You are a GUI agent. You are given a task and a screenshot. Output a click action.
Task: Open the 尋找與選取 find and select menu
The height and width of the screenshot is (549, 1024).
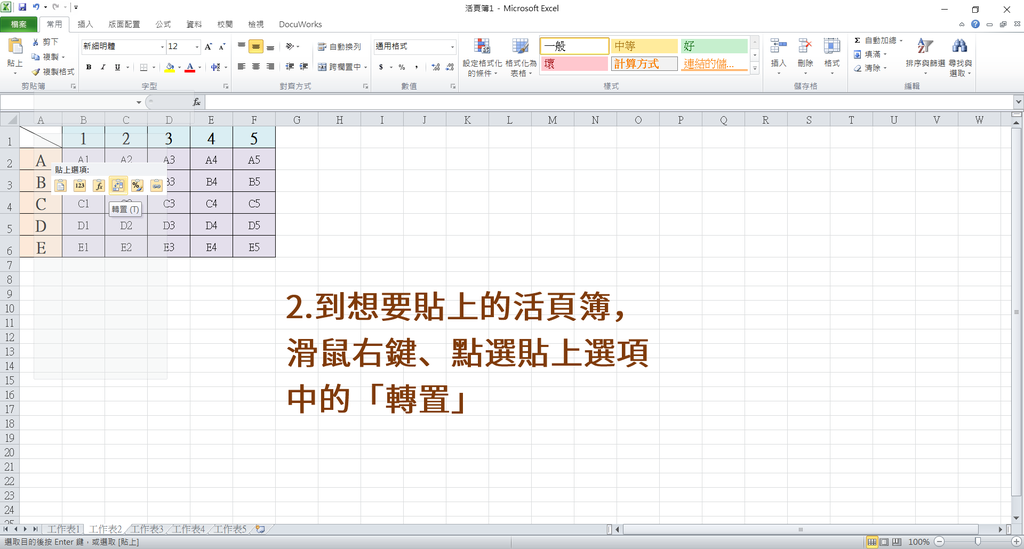click(x=960, y=57)
